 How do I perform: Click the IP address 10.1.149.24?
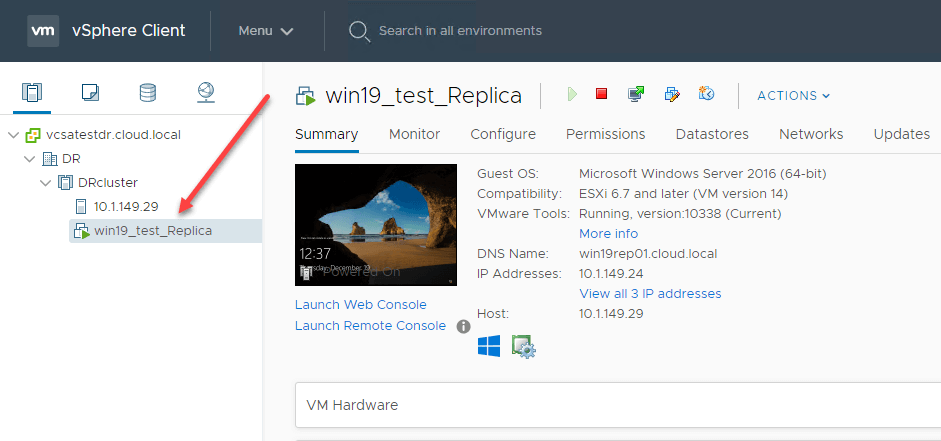(x=611, y=274)
